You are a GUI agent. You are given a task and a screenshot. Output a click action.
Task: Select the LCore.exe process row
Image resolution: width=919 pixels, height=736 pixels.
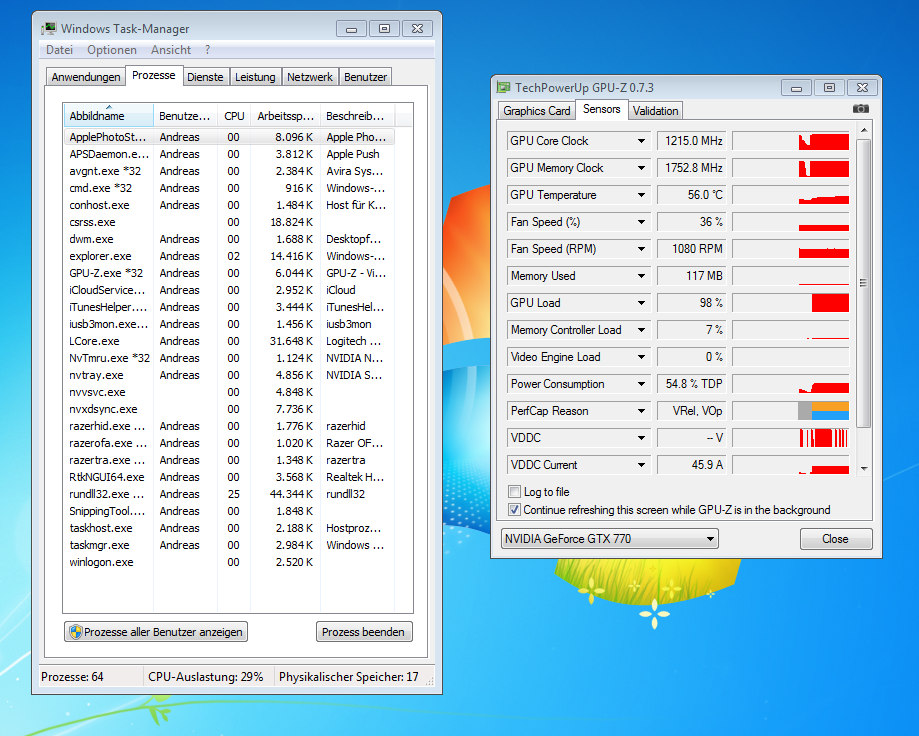tap(229, 341)
